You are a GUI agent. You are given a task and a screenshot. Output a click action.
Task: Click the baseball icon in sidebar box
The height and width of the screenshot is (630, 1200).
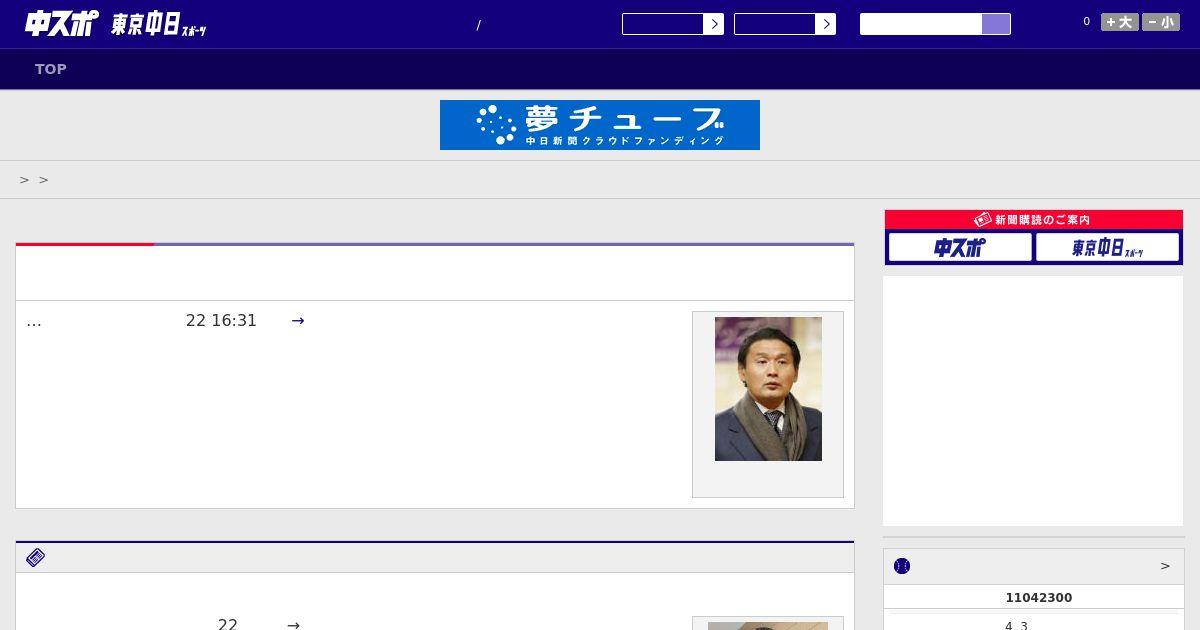coord(902,566)
